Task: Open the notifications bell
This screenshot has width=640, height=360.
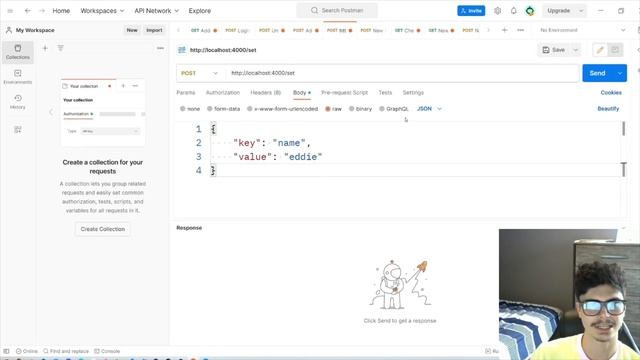Action: click(513, 11)
